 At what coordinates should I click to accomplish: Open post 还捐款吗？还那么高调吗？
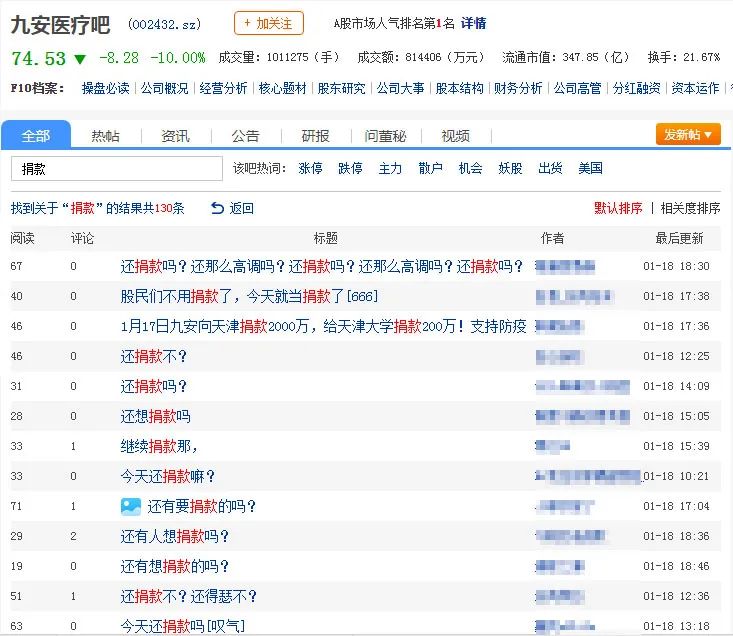322,266
